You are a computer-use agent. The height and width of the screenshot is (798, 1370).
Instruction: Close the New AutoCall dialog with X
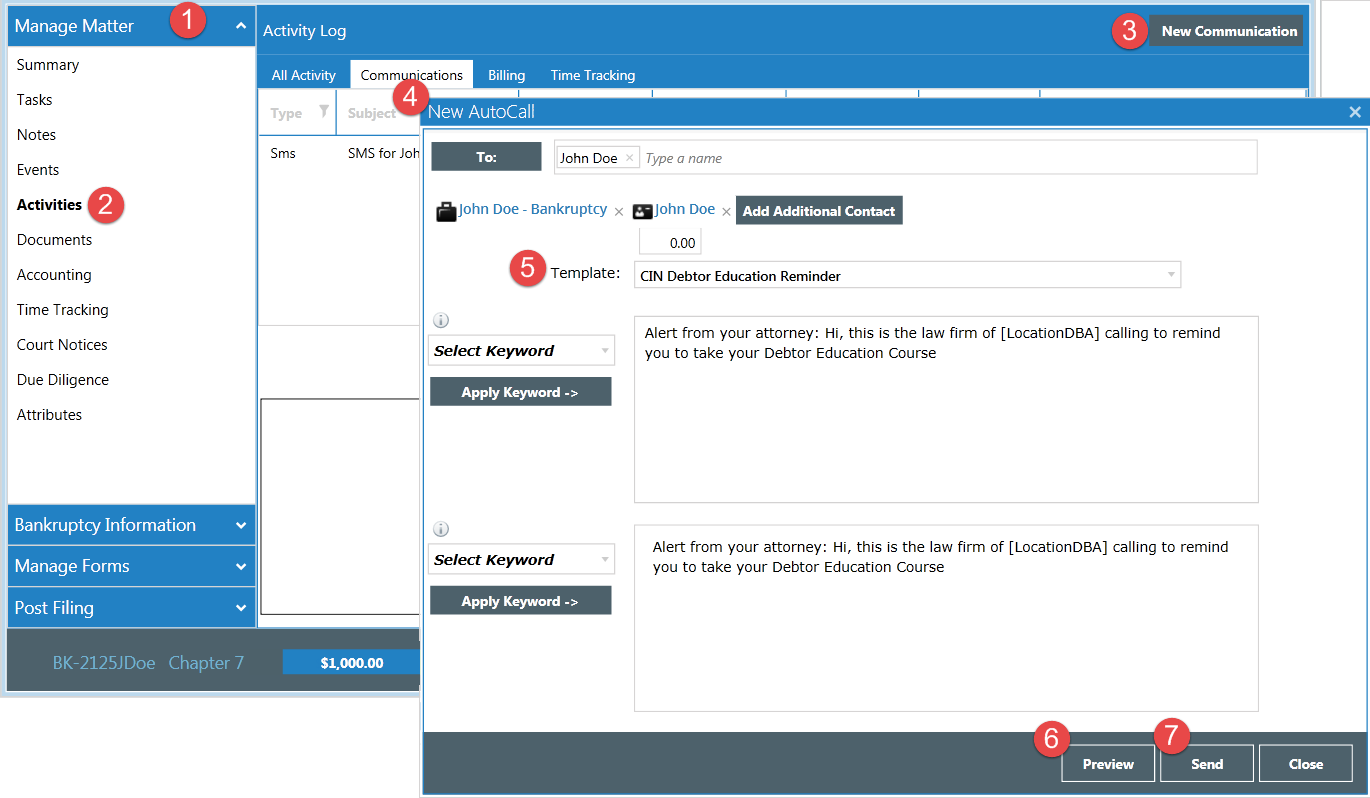[1355, 112]
